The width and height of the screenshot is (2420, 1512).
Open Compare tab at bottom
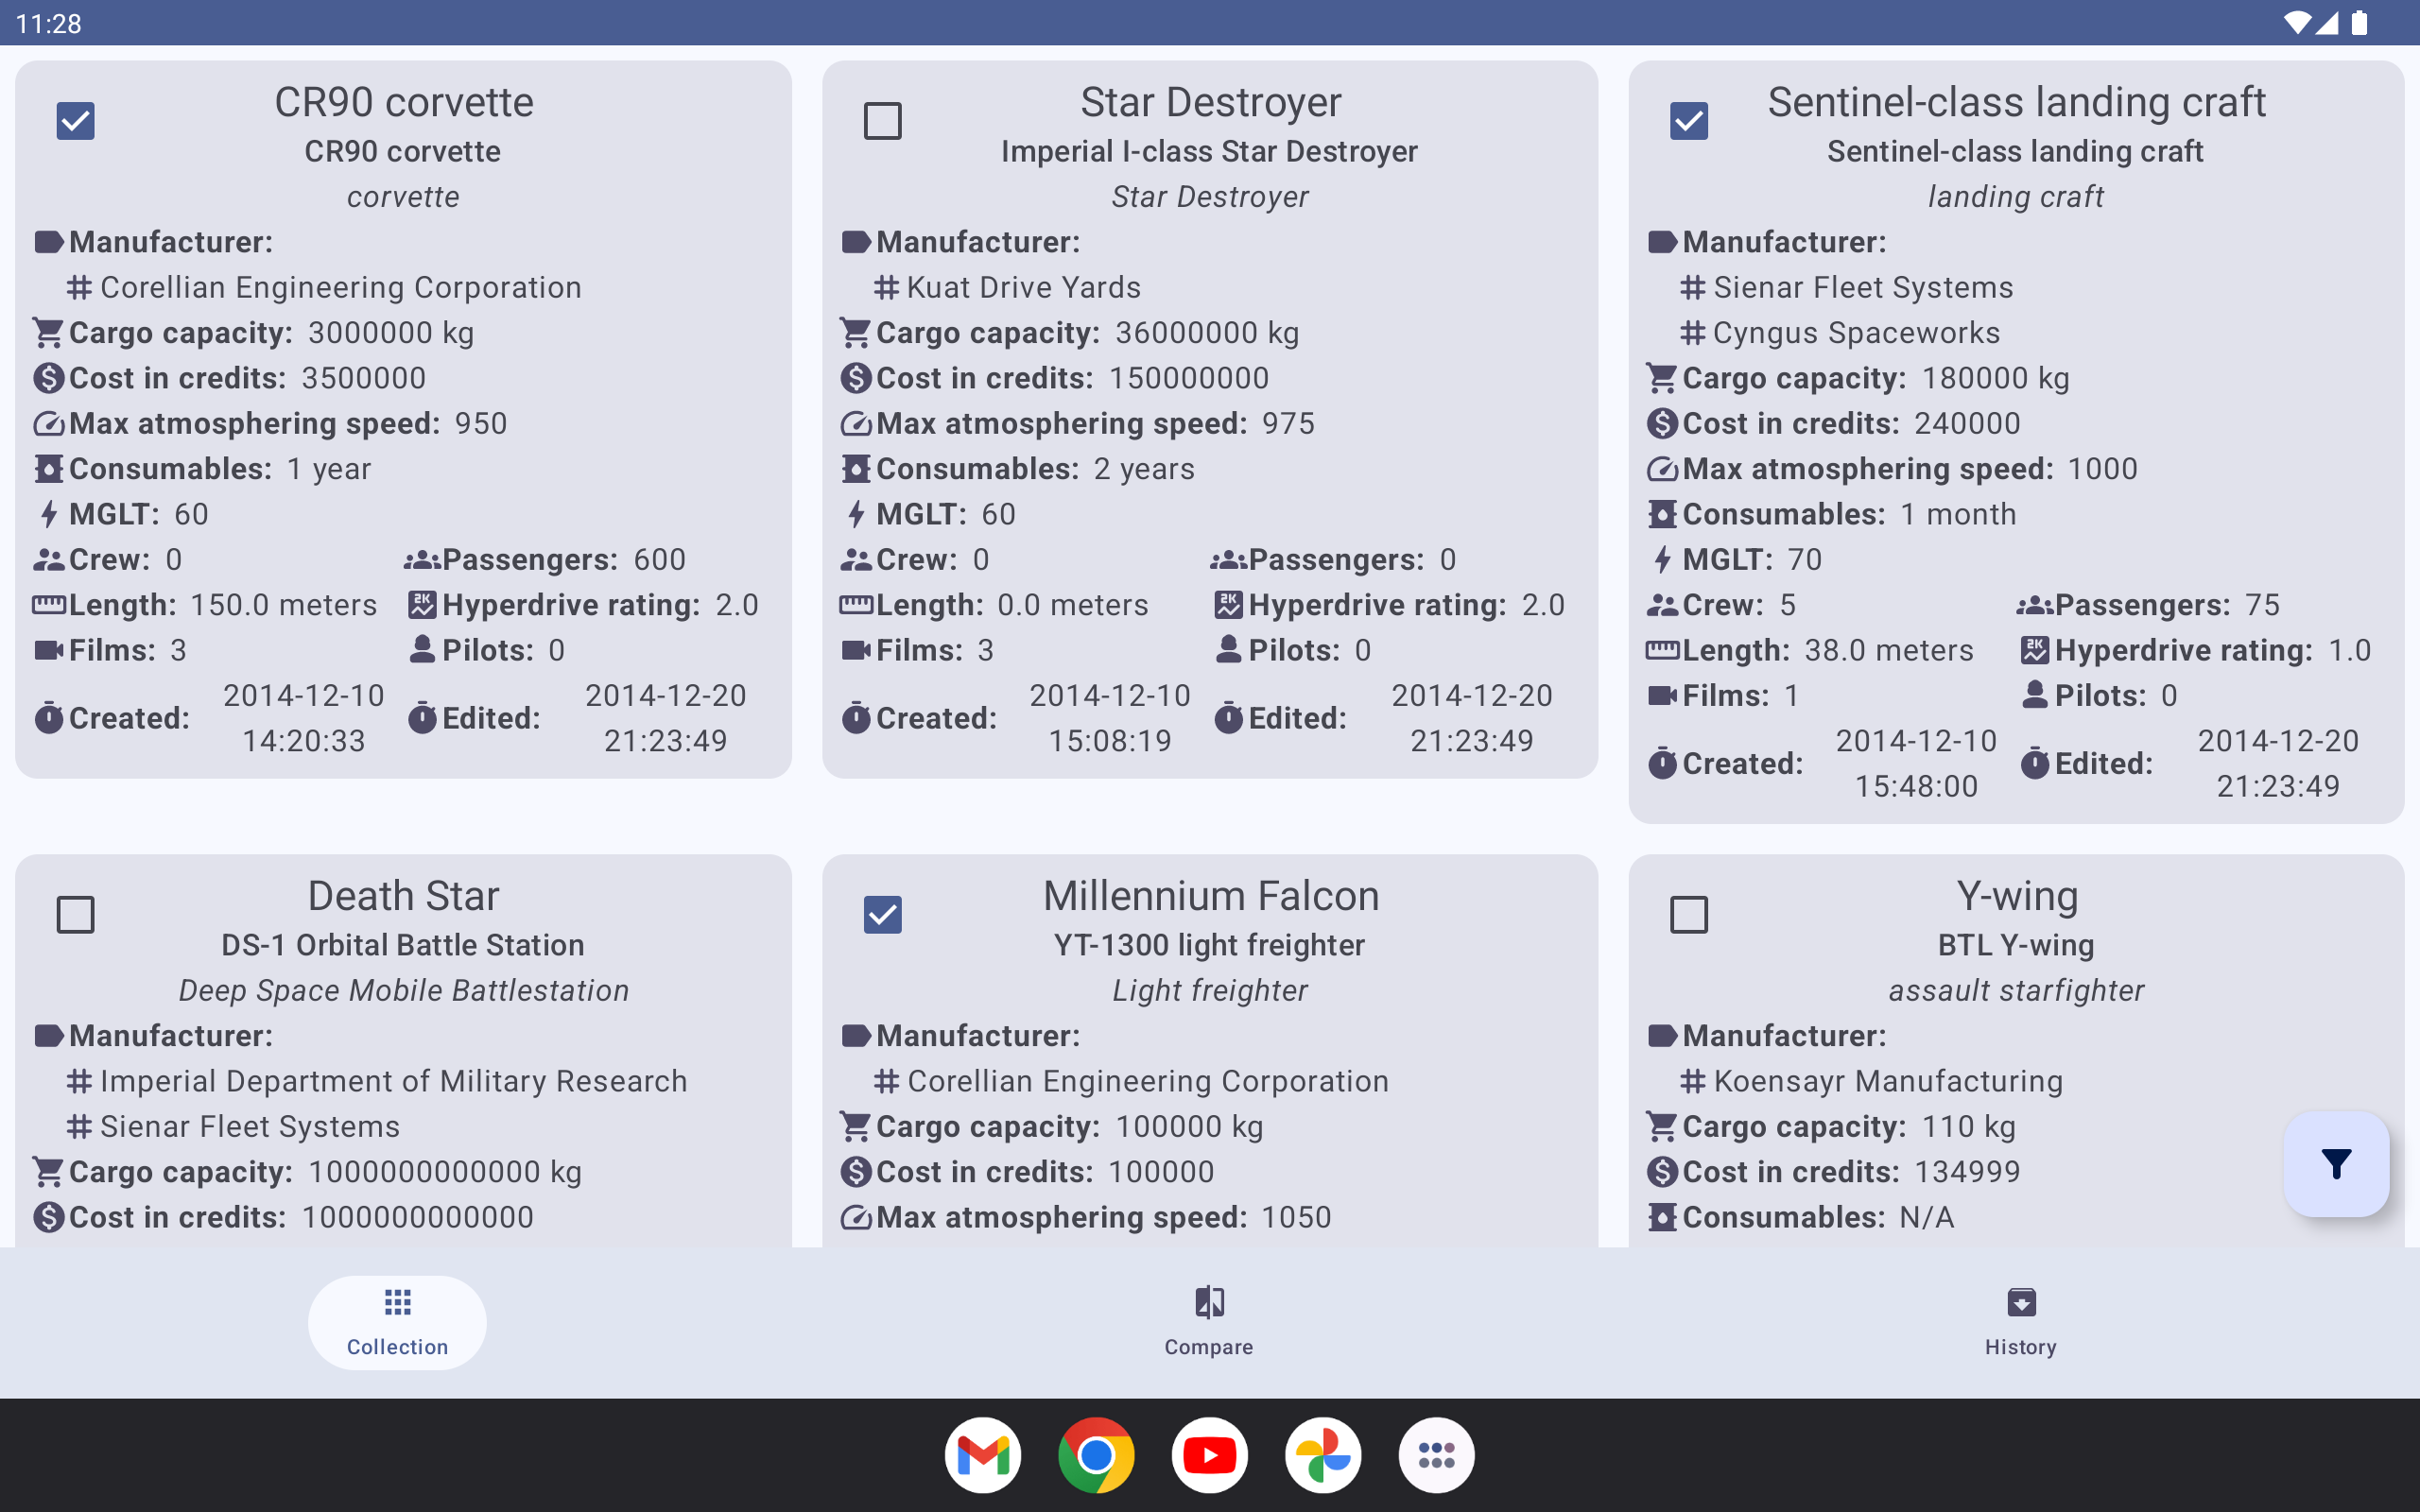coord(1209,1320)
